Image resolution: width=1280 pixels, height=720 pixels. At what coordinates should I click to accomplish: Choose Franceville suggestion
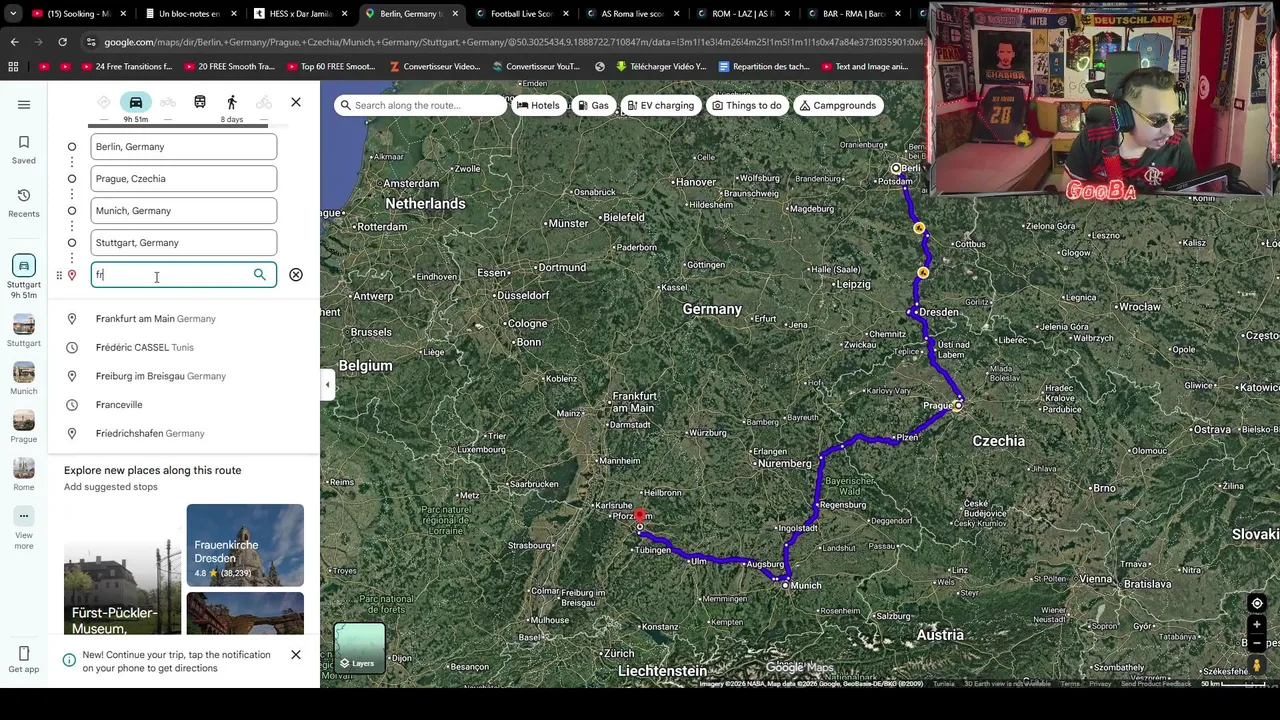pyautogui.click(x=184, y=405)
